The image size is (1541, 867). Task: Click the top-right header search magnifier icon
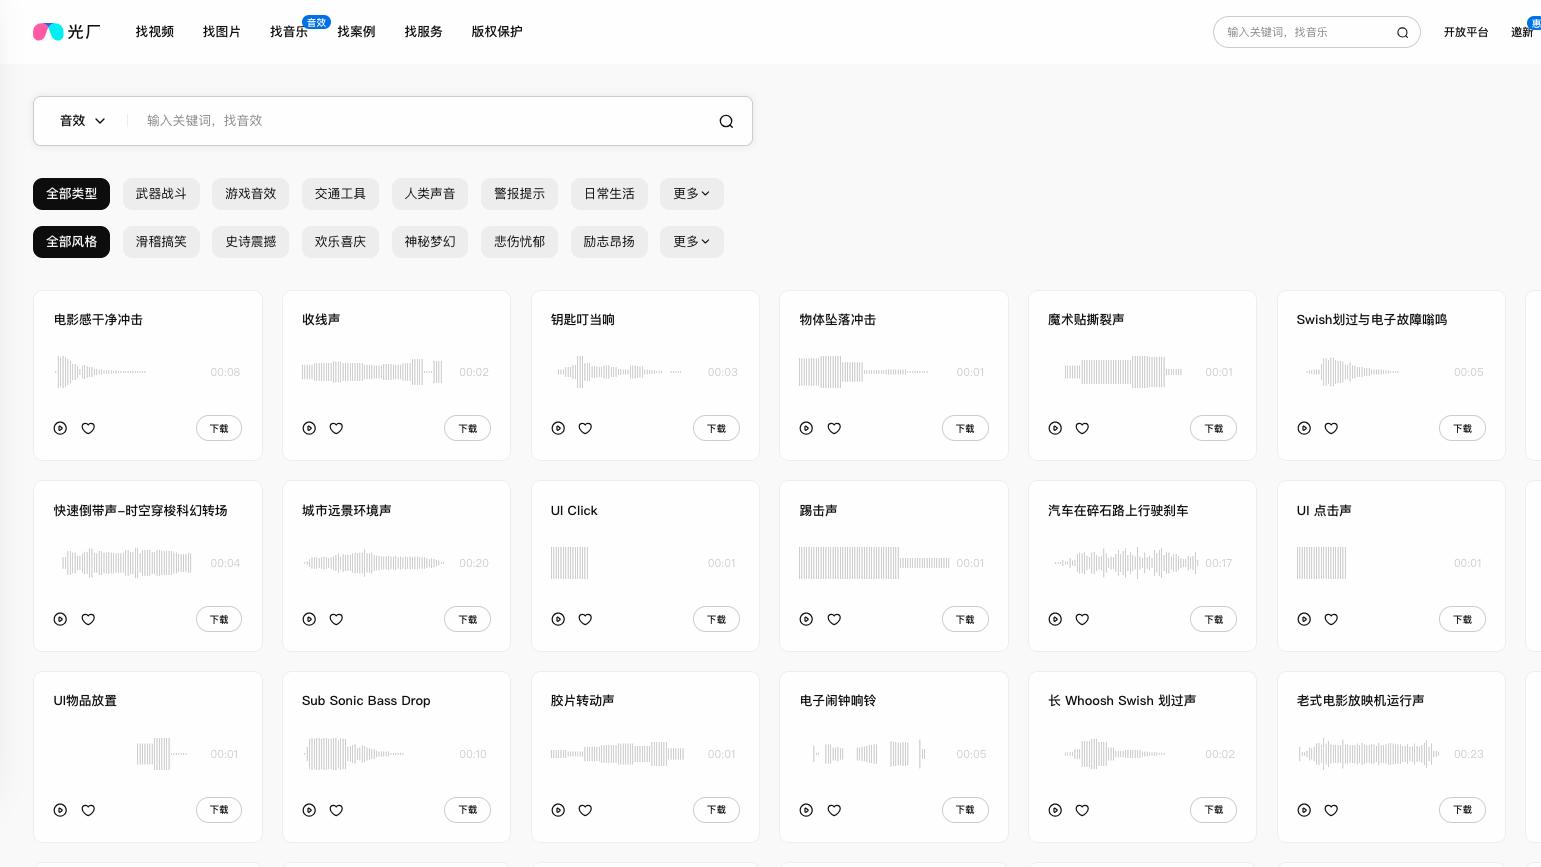(x=1402, y=32)
